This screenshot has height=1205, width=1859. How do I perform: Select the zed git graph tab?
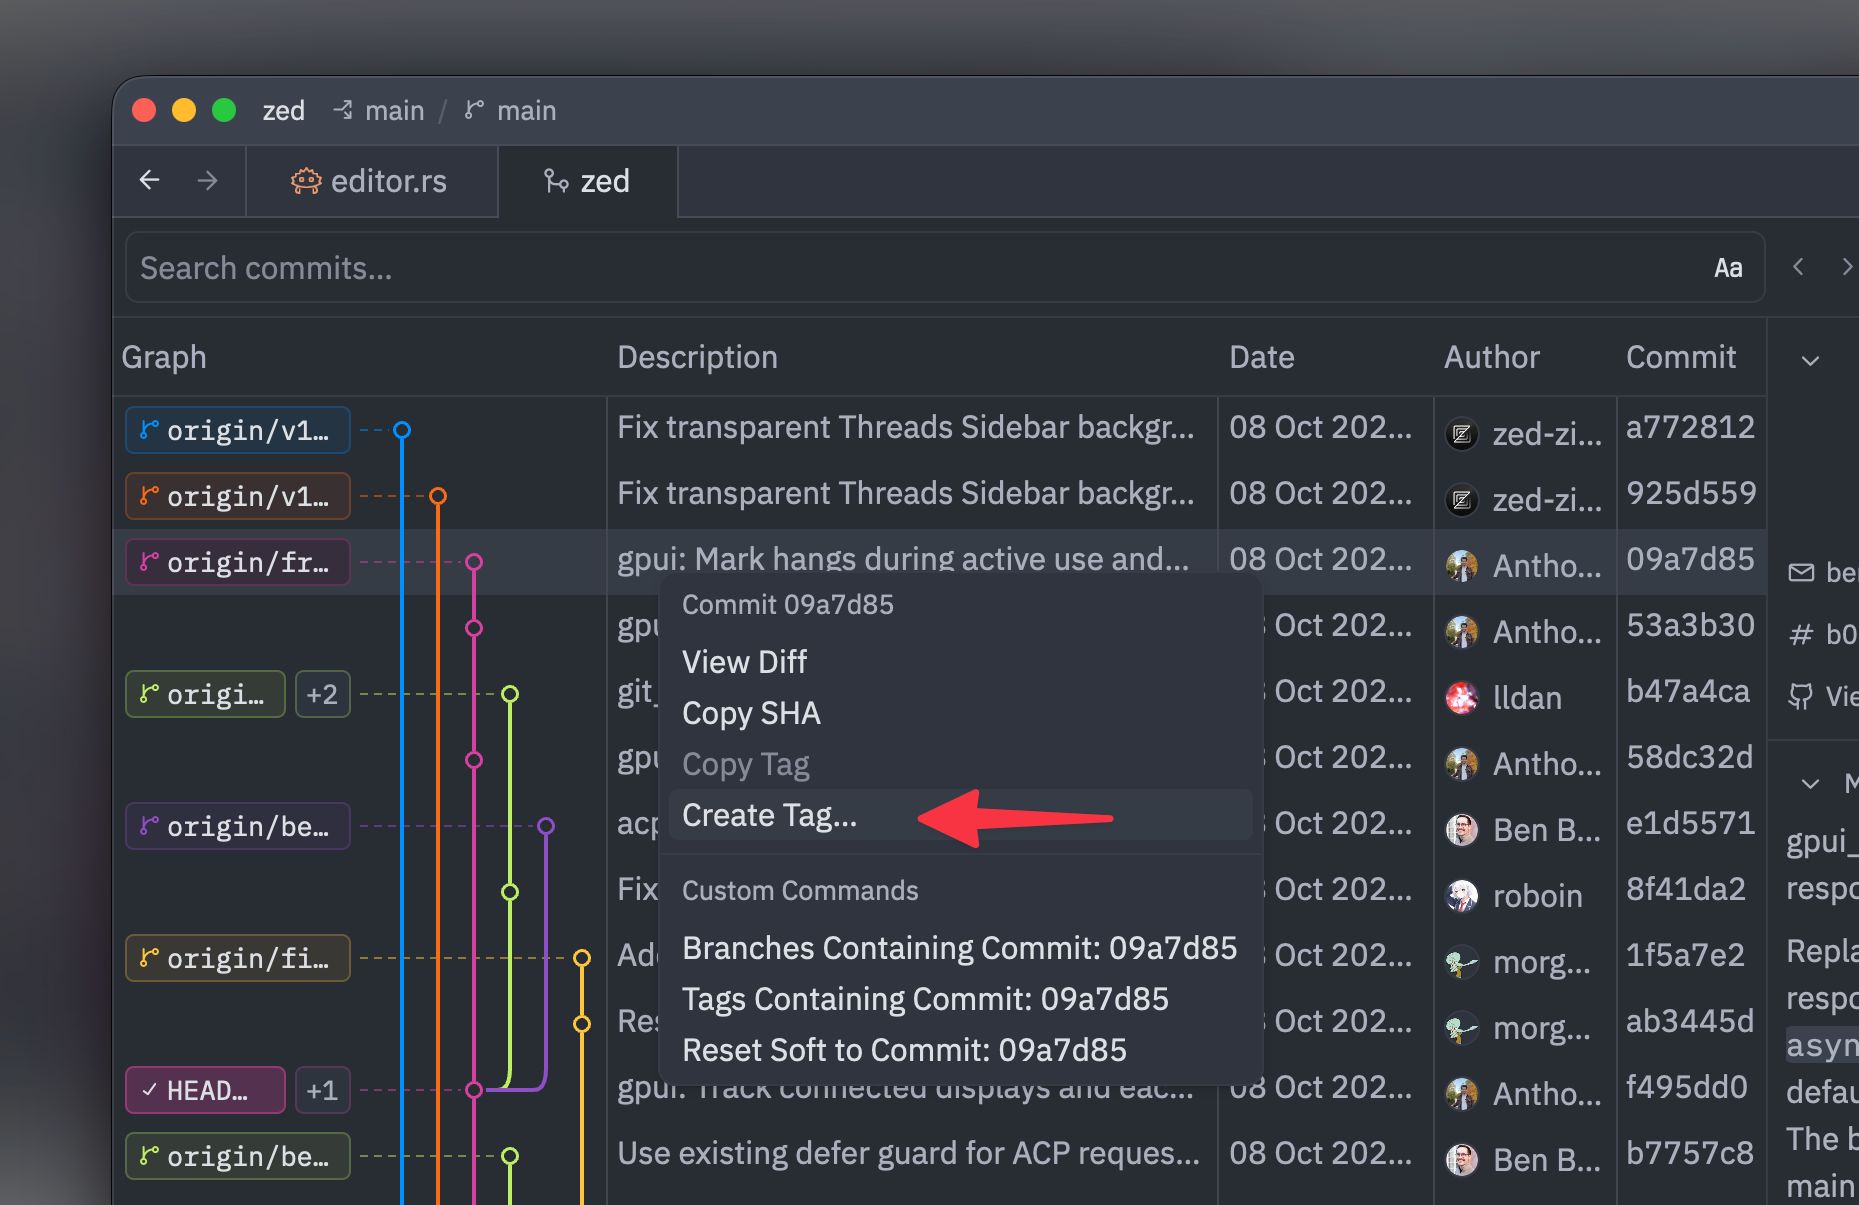(587, 181)
